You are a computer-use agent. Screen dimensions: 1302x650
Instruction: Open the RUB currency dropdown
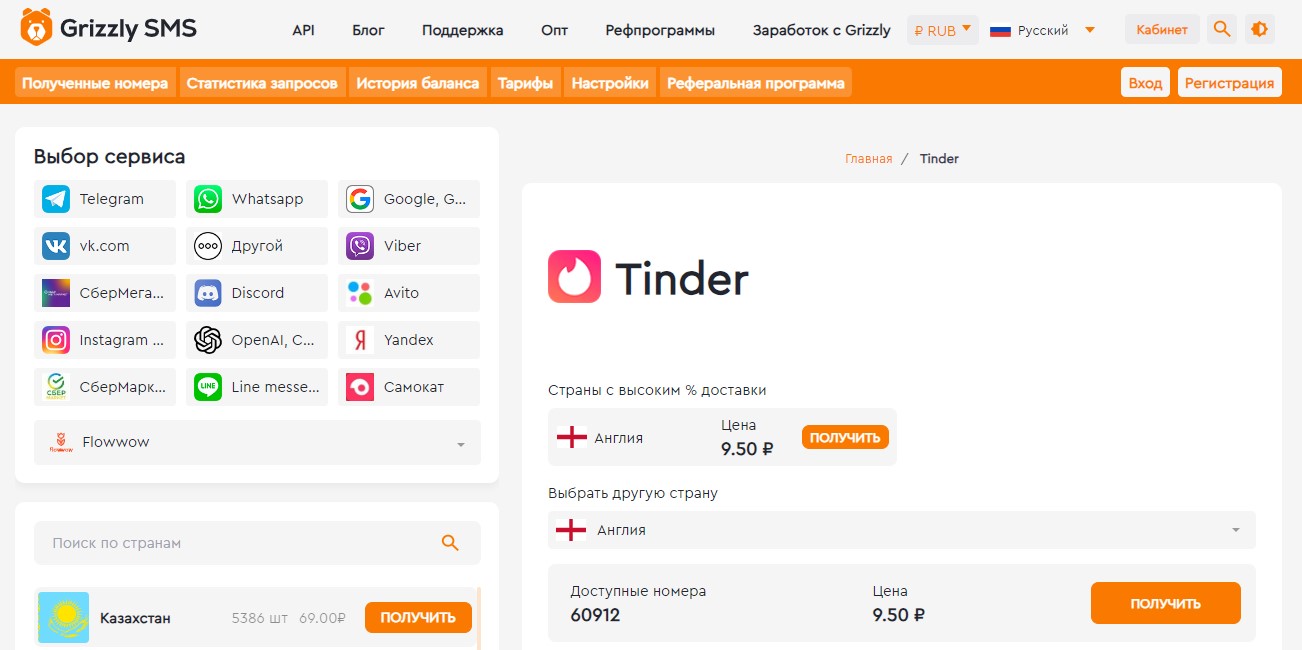942,30
